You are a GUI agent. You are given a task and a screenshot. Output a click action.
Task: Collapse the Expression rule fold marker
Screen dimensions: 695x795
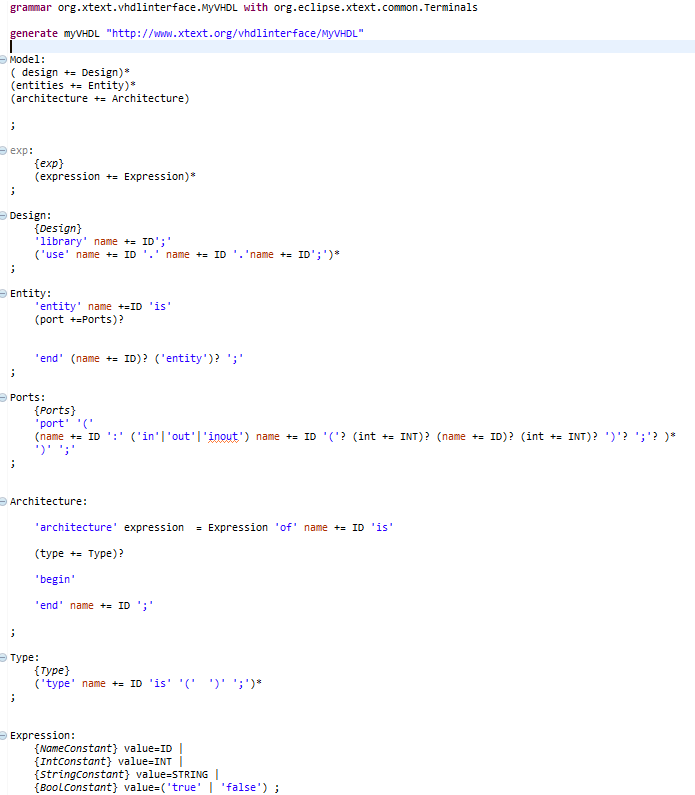coord(3,735)
